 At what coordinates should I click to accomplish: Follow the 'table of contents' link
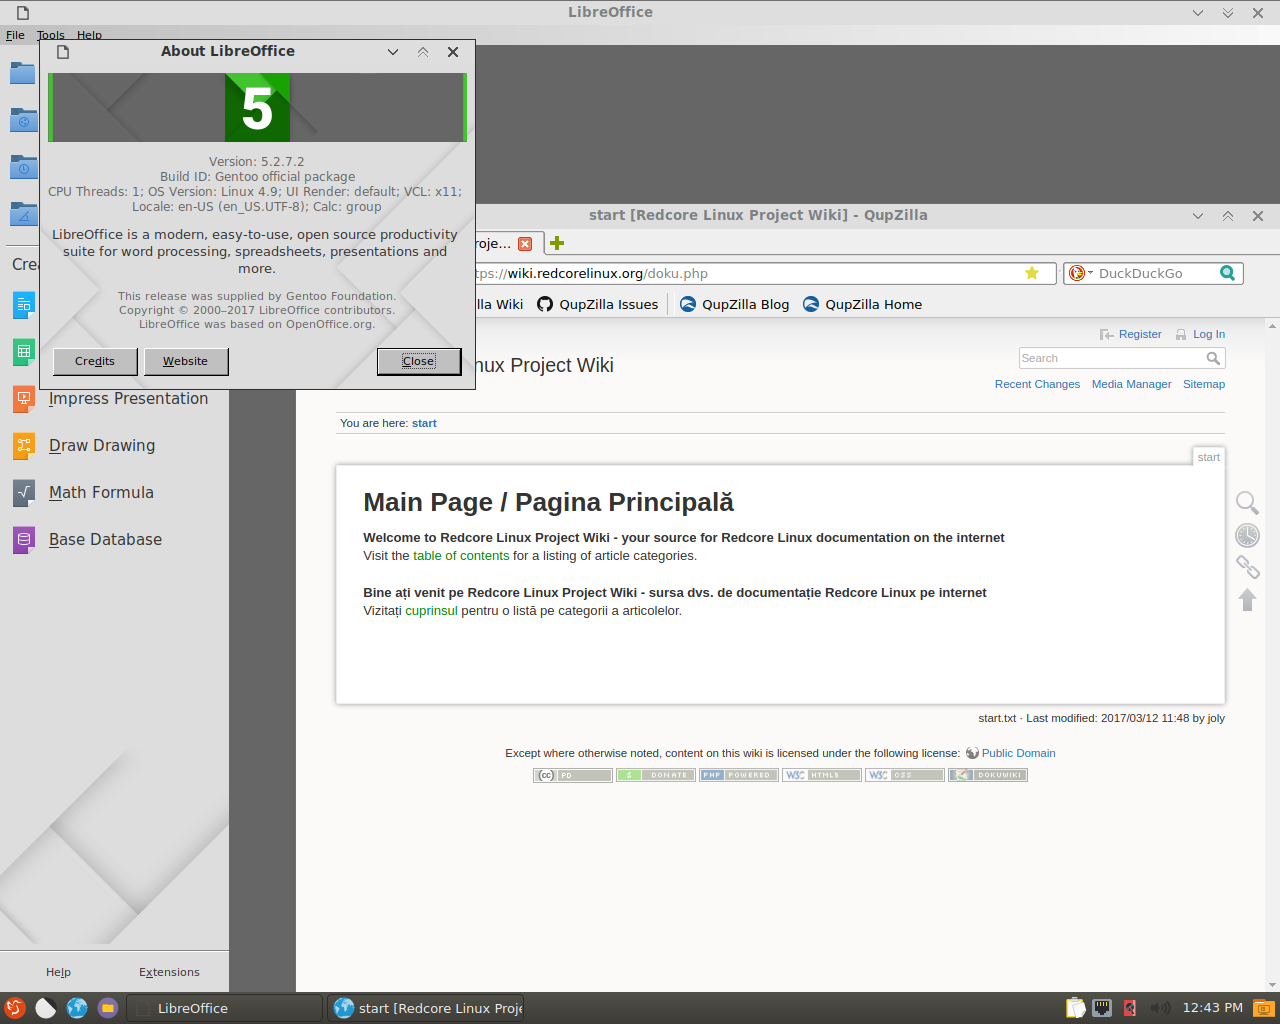(x=461, y=556)
